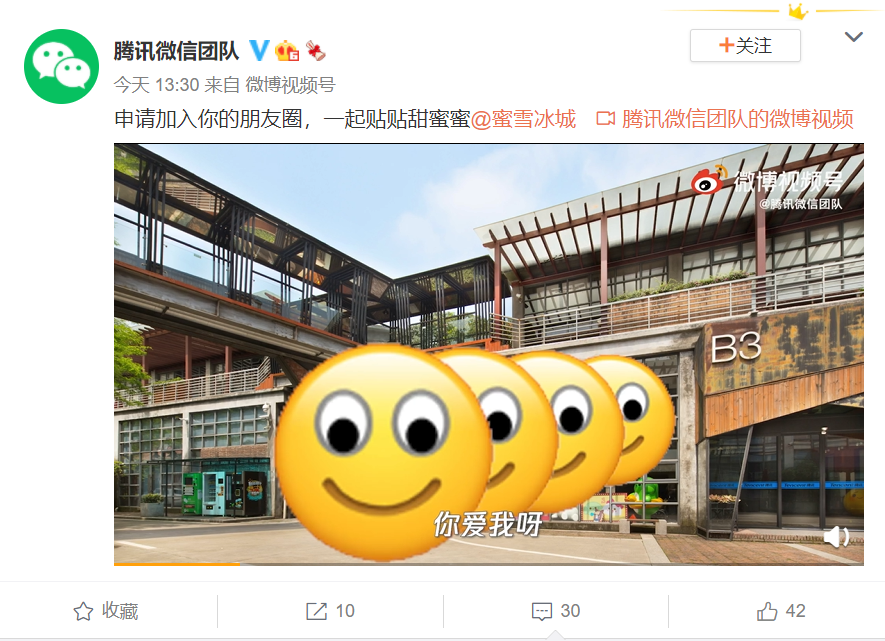Like the post with thumbs-up 42

click(x=768, y=611)
